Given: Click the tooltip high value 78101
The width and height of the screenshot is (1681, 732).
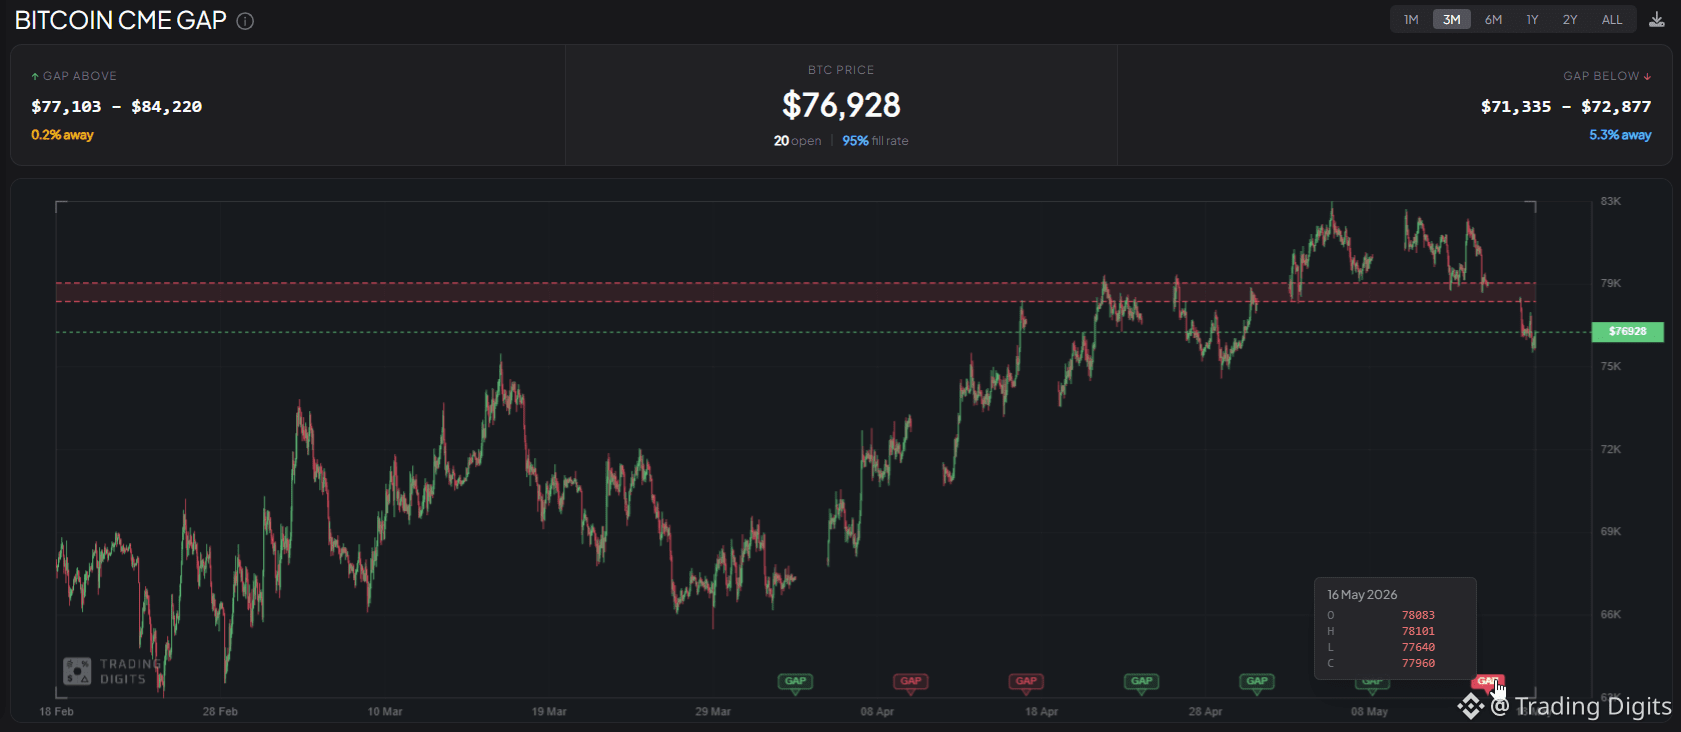Looking at the screenshot, I should (x=1418, y=631).
